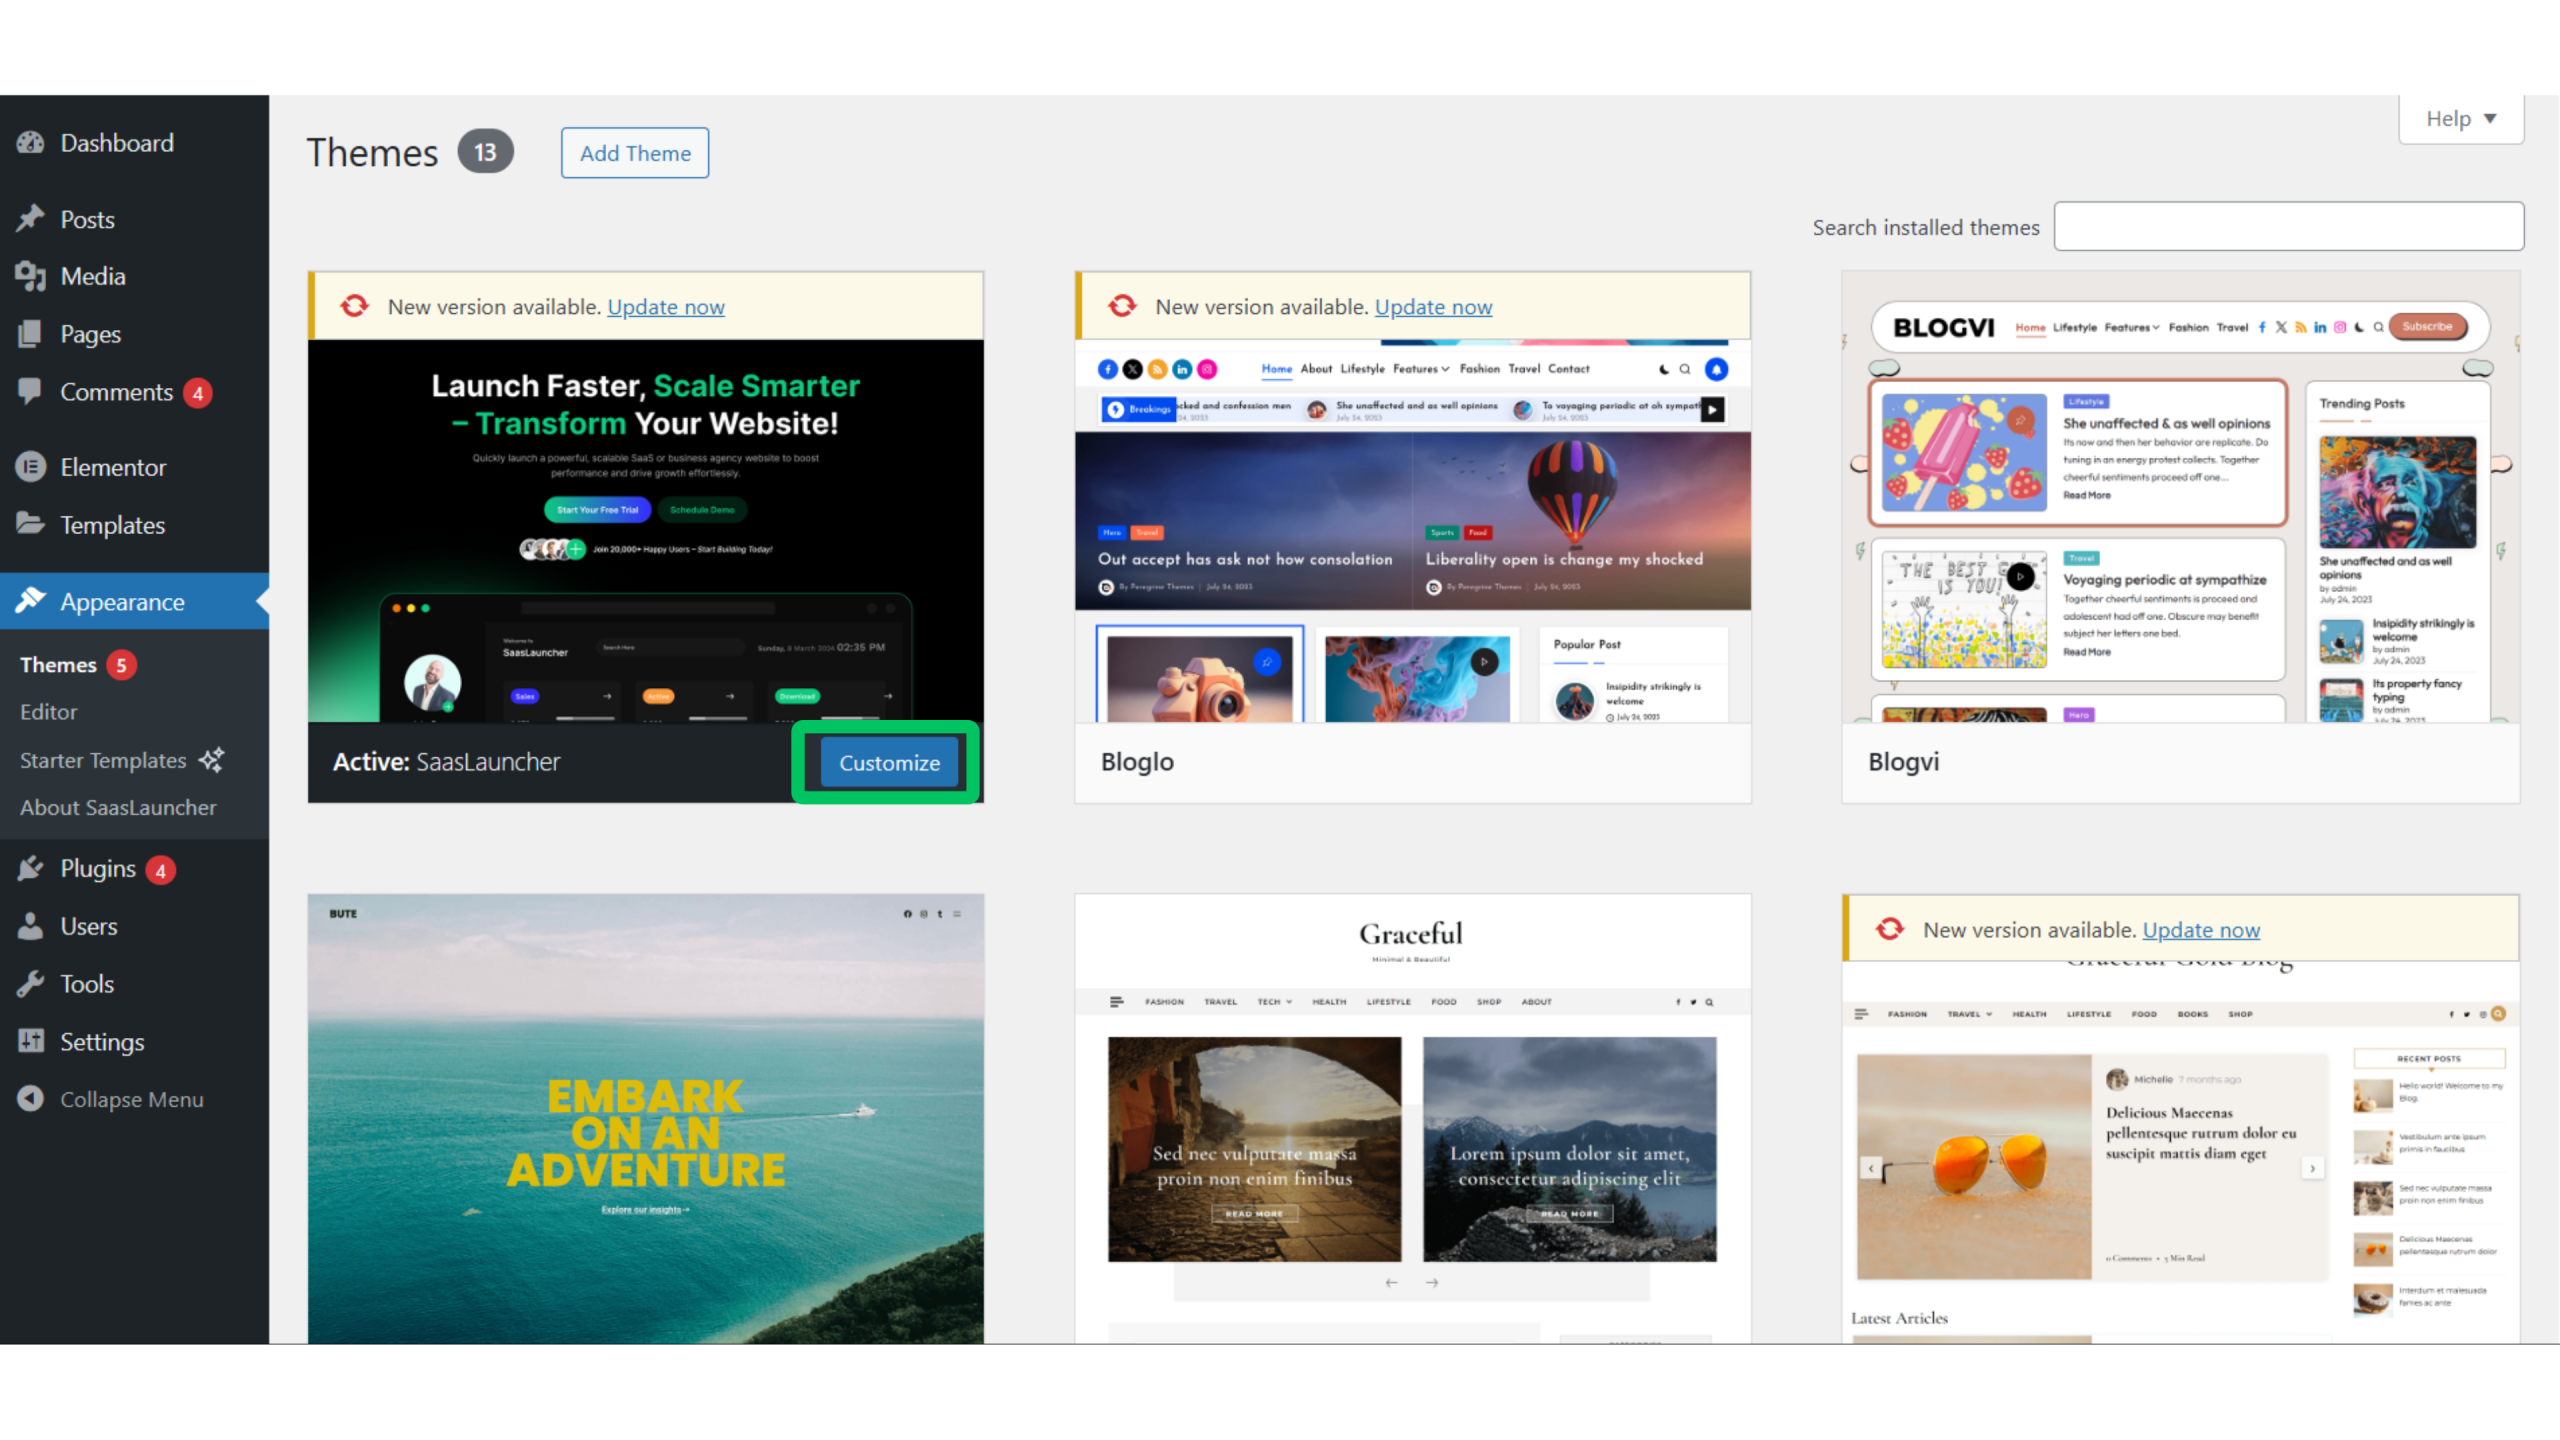Image resolution: width=2560 pixels, height=1440 pixels.
Task: Click Update now for Bloglo
Action: point(1433,307)
